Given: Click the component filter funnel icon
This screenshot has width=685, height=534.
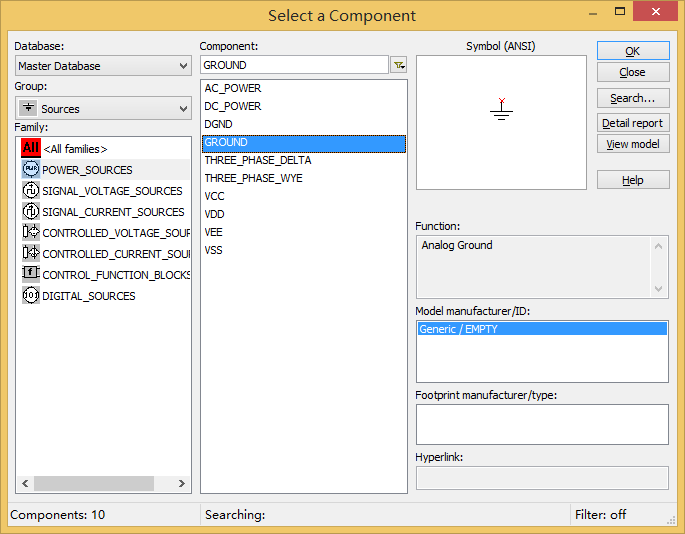Looking at the screenshot, I should (x=399, y=65).
